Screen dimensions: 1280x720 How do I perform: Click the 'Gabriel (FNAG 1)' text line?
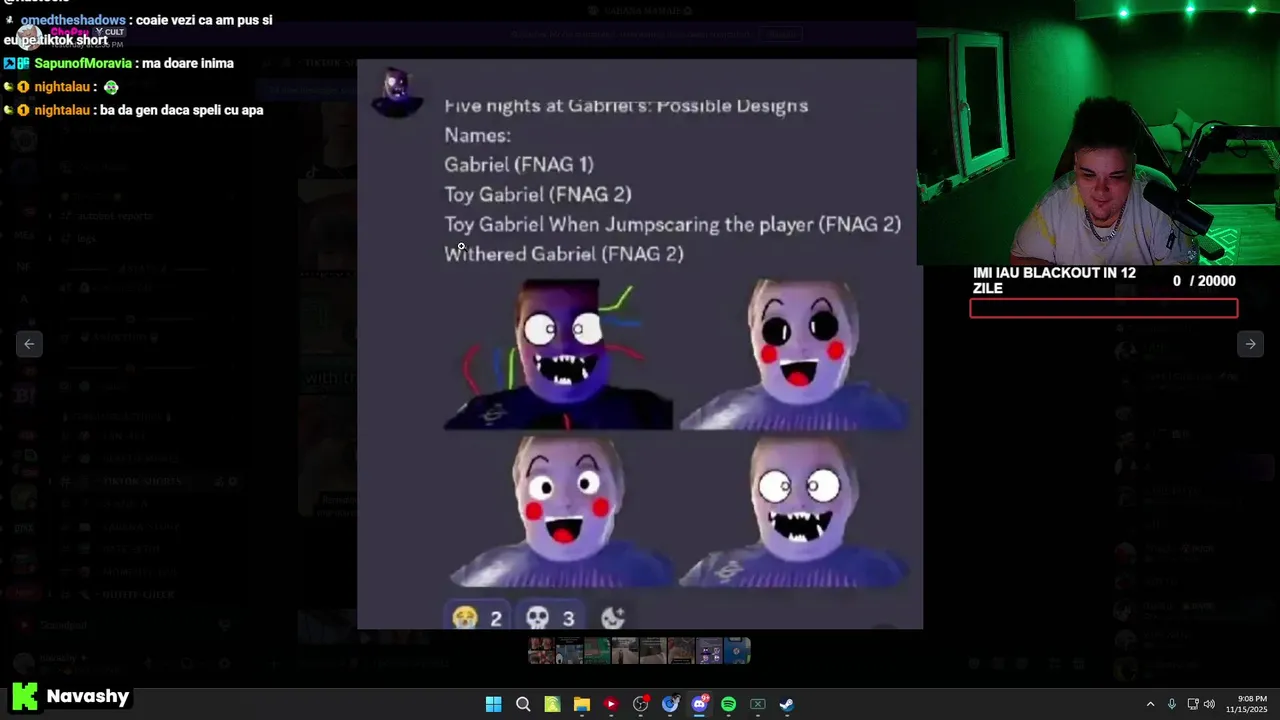click(x=519, y=164)
